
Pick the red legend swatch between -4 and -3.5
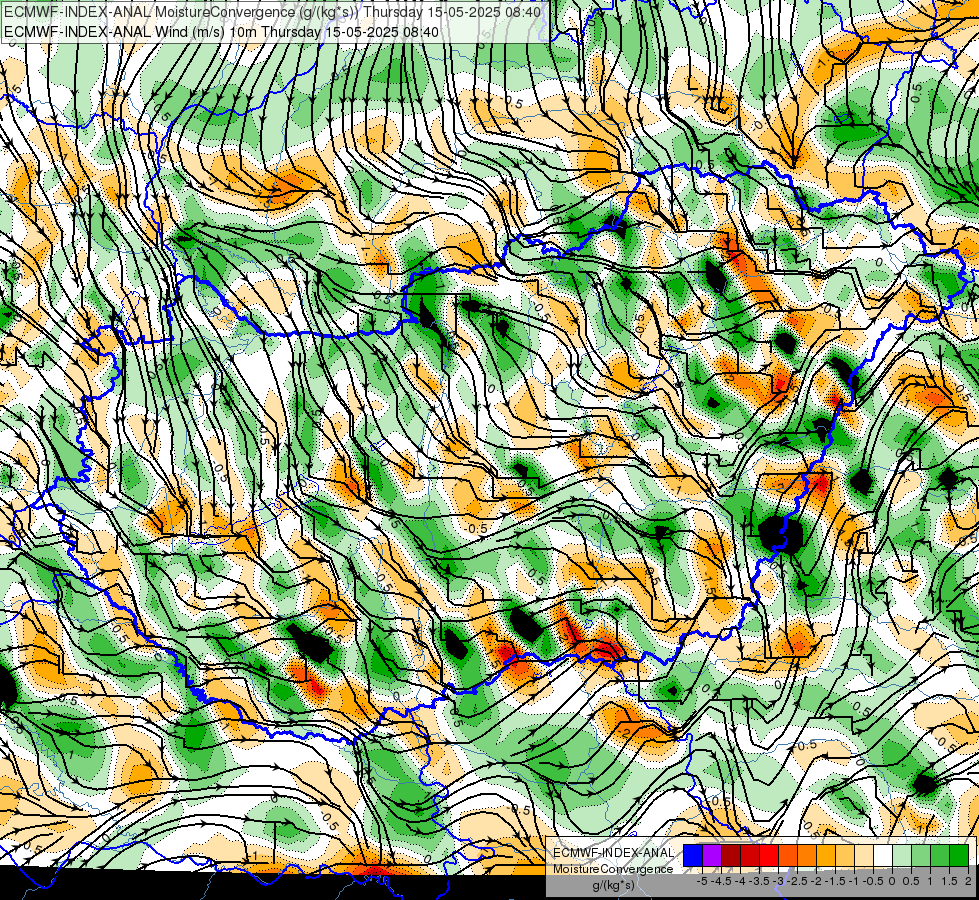click(x=750, y=855)
